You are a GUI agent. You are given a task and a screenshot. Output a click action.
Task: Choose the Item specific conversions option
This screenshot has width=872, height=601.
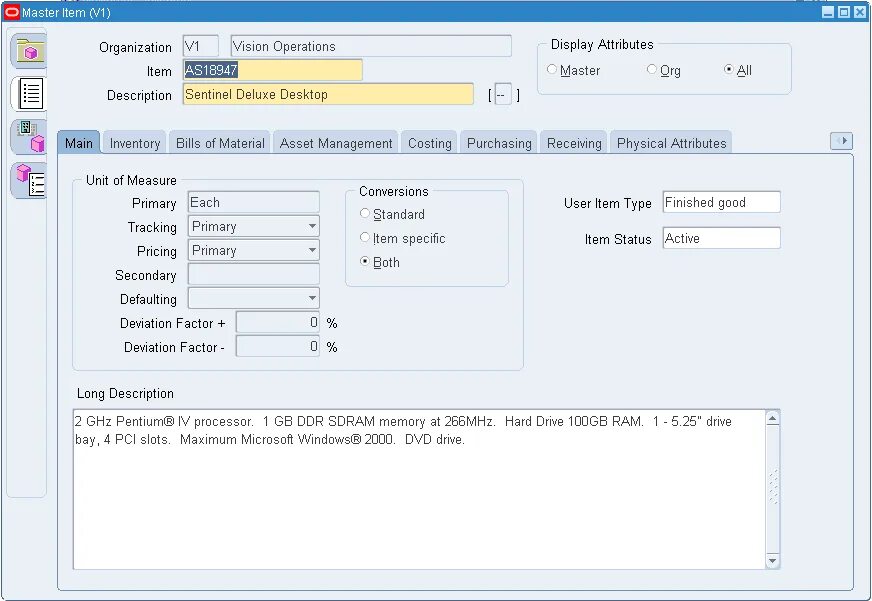365,237
